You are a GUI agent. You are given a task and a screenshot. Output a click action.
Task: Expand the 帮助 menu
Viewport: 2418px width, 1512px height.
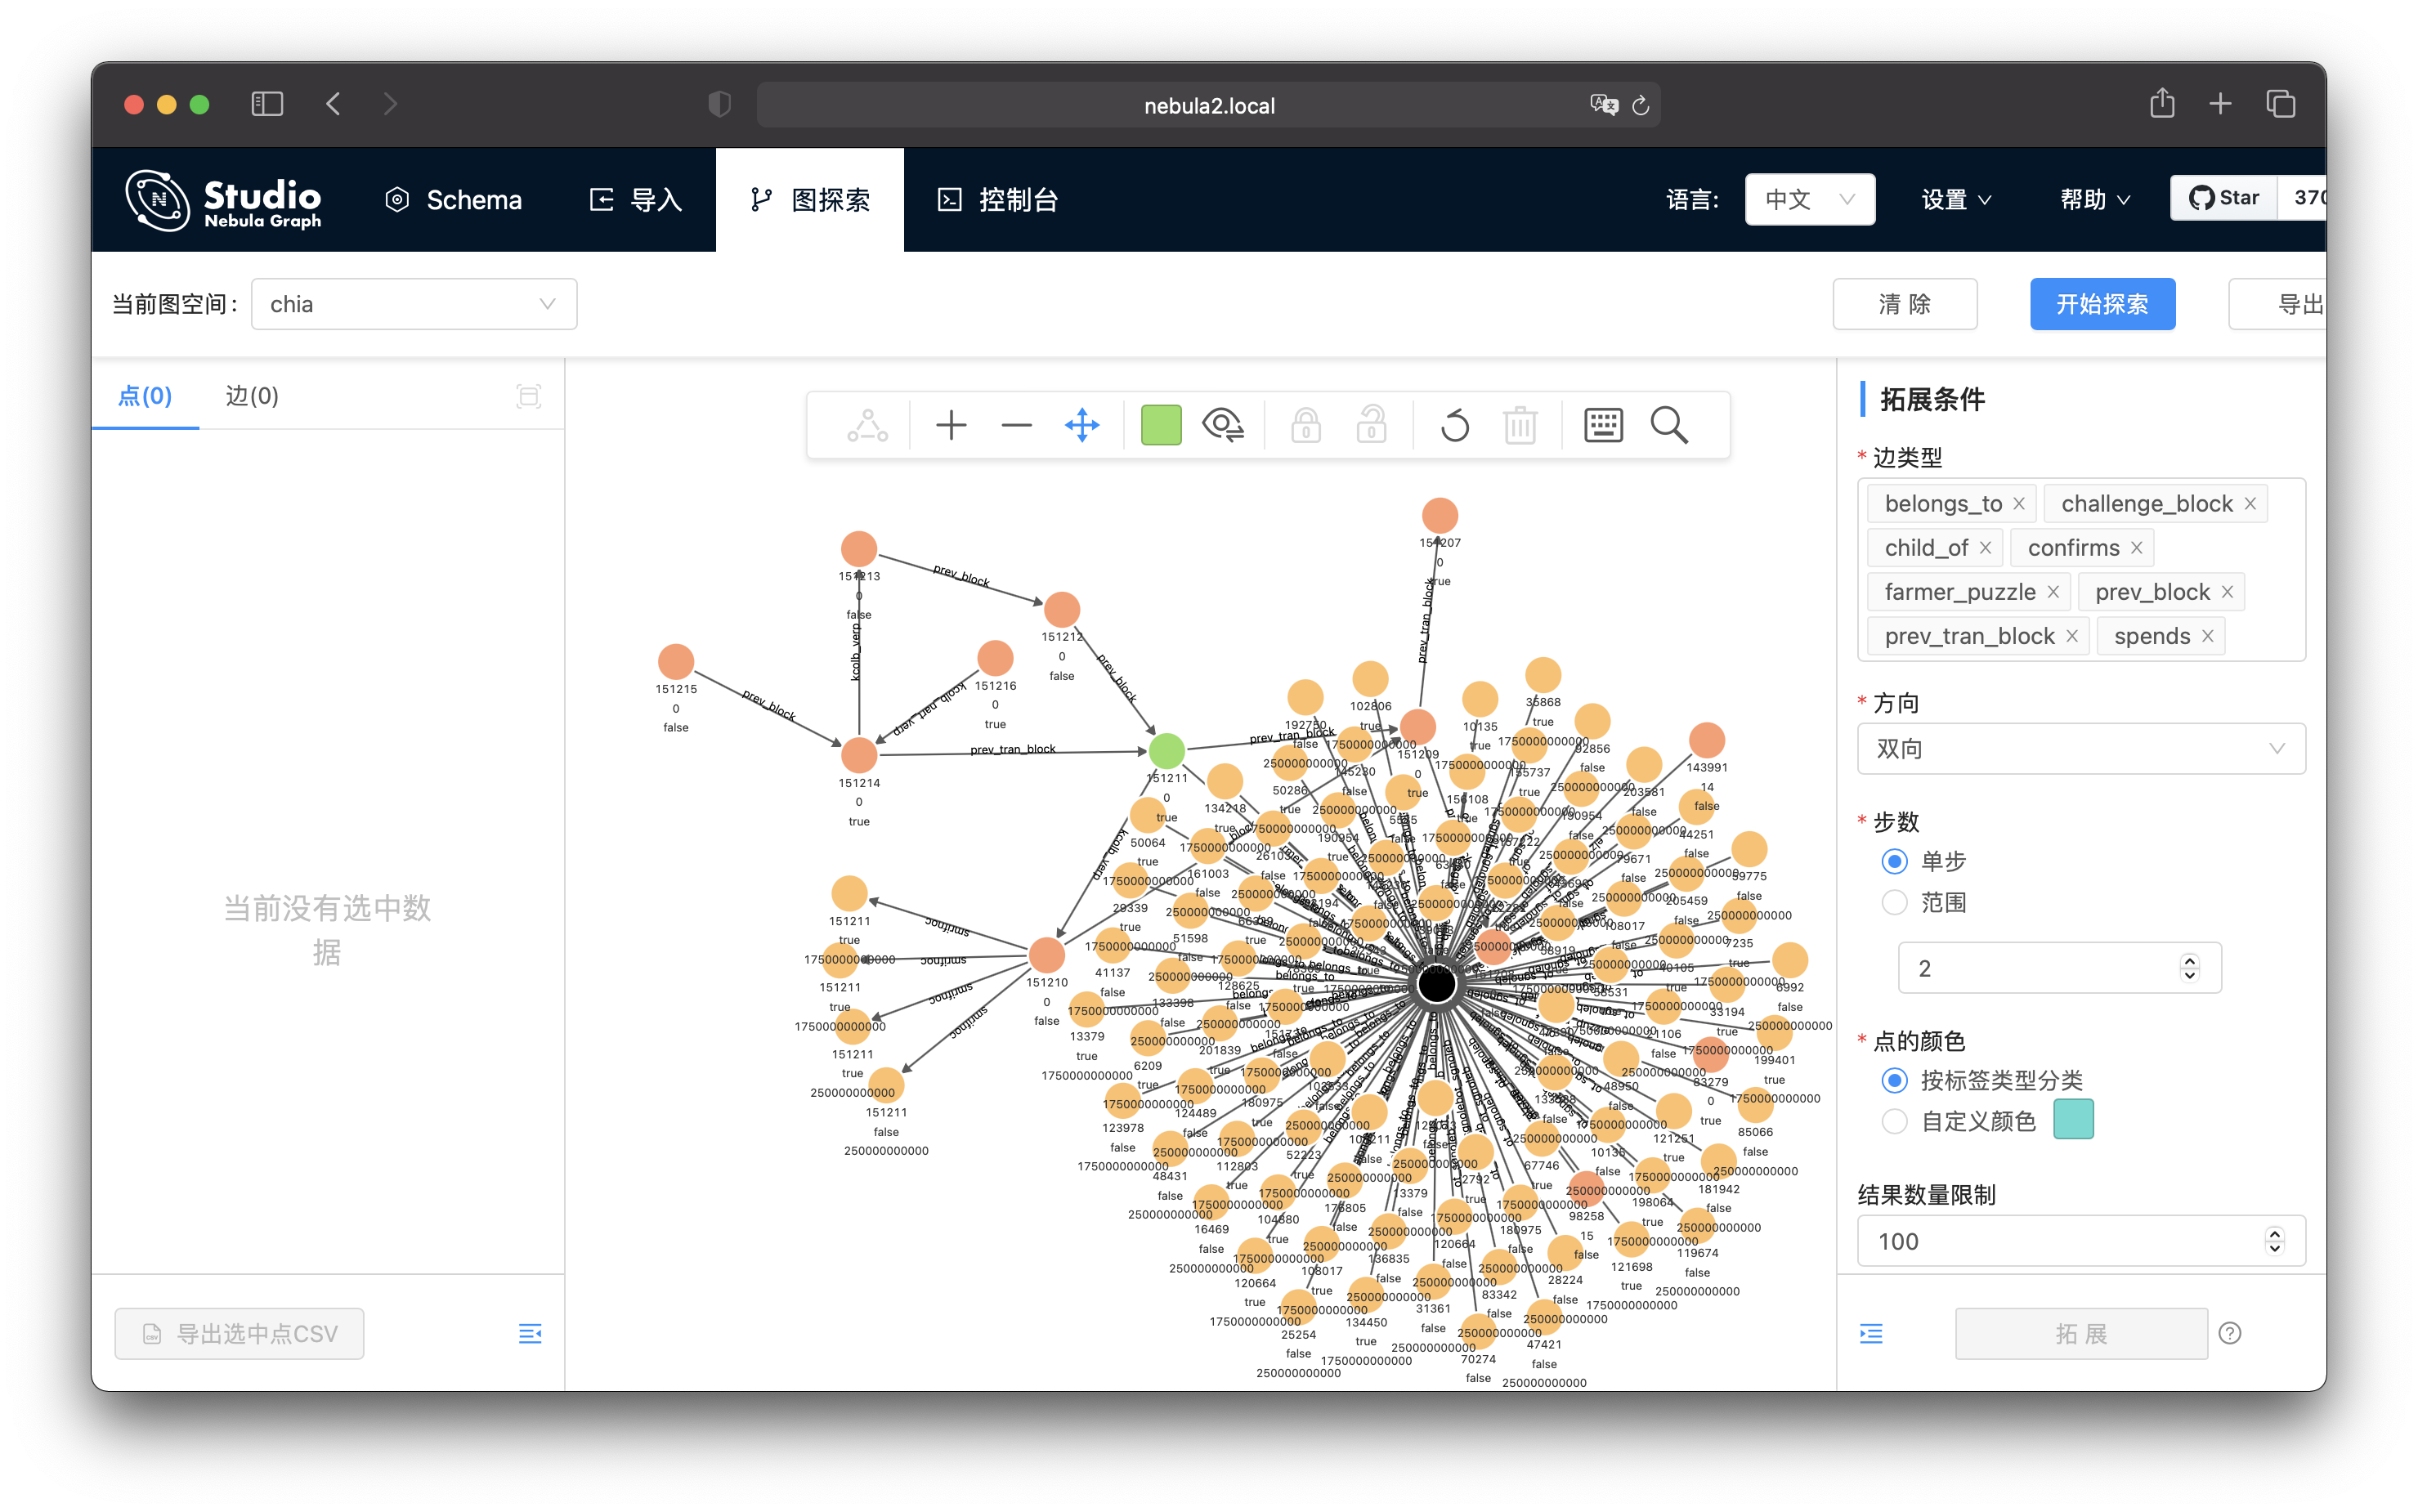pos(2095,200)
